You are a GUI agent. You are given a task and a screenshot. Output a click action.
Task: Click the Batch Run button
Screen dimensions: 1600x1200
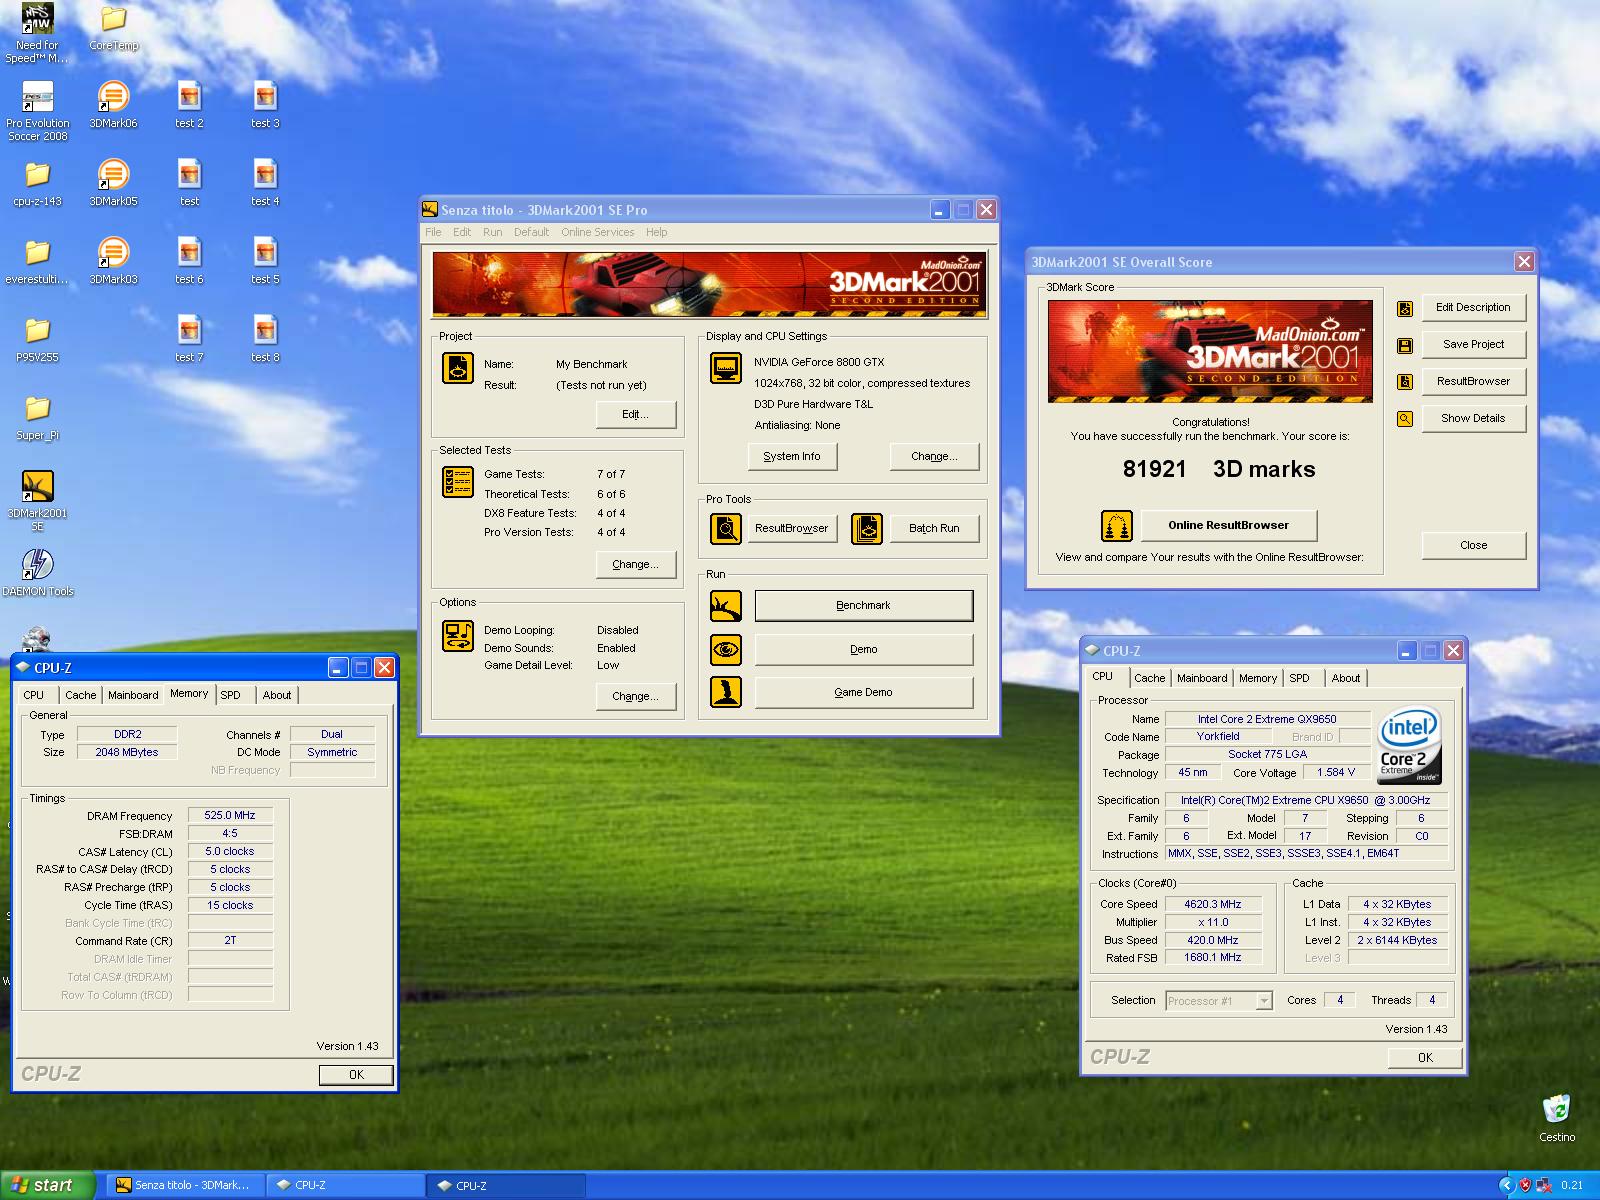[x=934, y=529]
